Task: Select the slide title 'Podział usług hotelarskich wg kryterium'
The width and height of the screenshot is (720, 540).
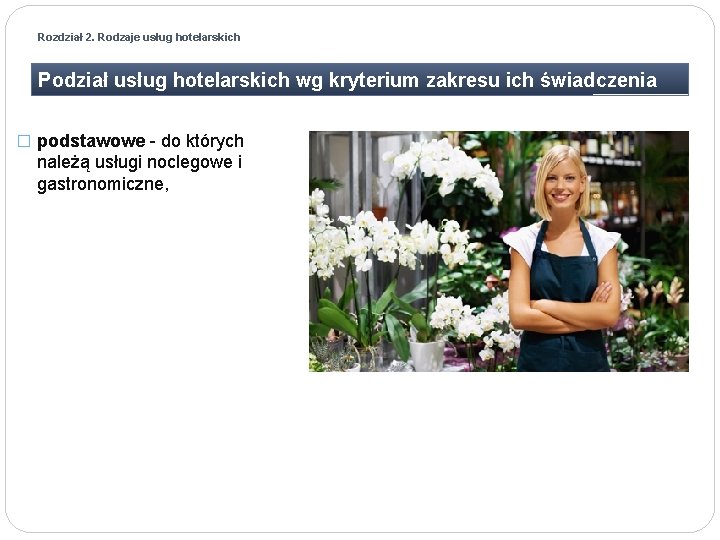Action: coord(228,80)
